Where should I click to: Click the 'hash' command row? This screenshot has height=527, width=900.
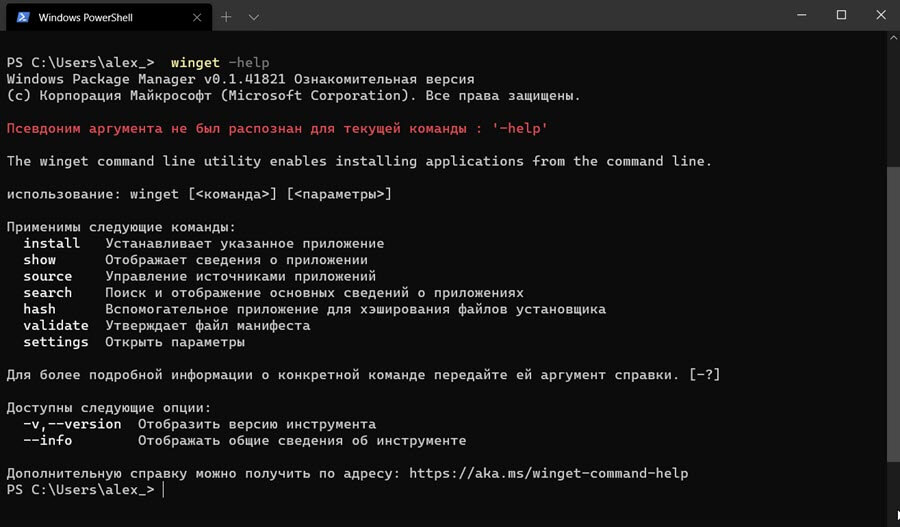(x=315, y=309)
